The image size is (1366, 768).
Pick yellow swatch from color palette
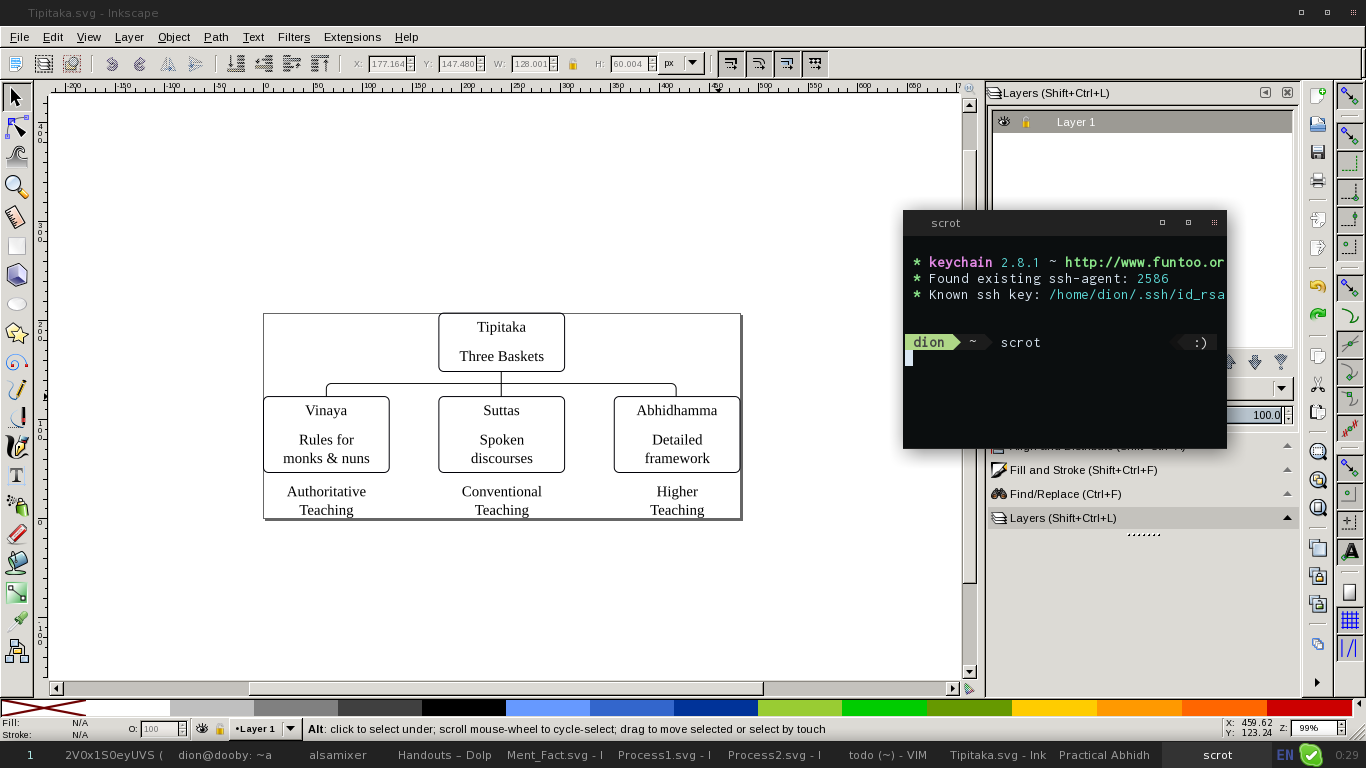pos(1054,709)
